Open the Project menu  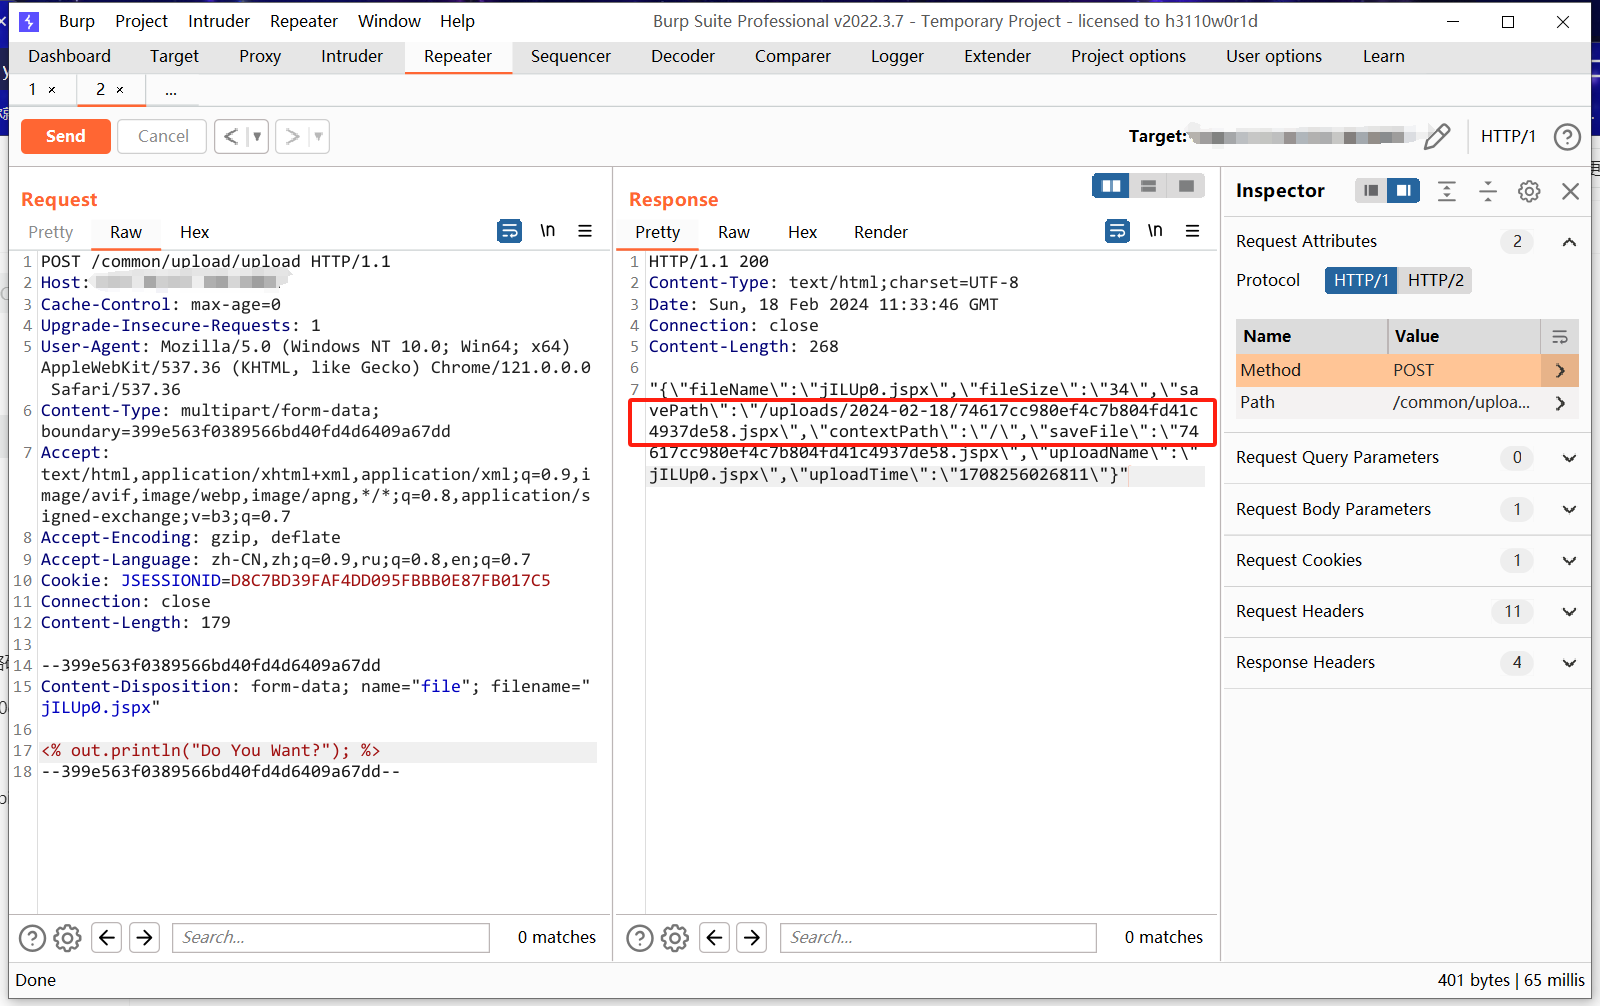141,21
